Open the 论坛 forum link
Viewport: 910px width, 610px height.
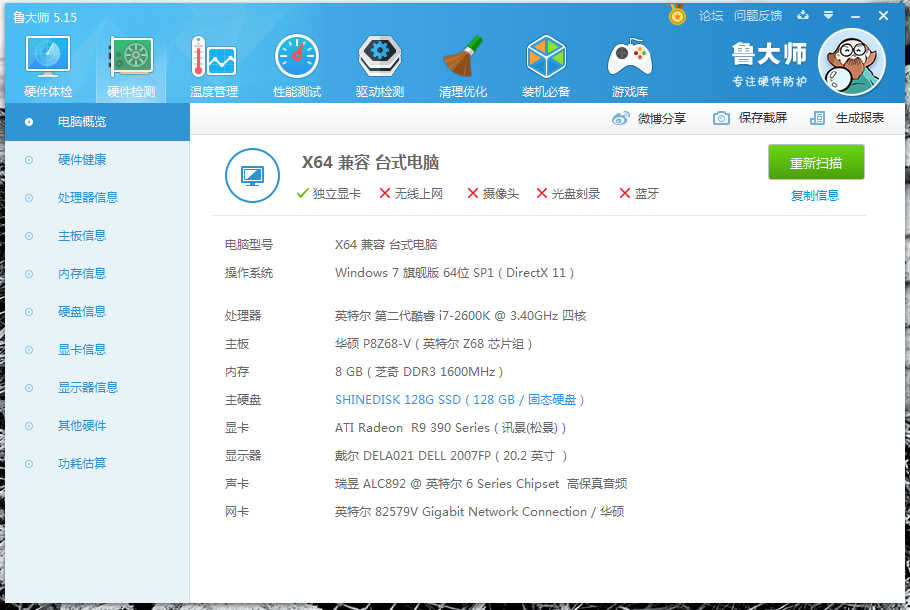(x=711, y=16)
